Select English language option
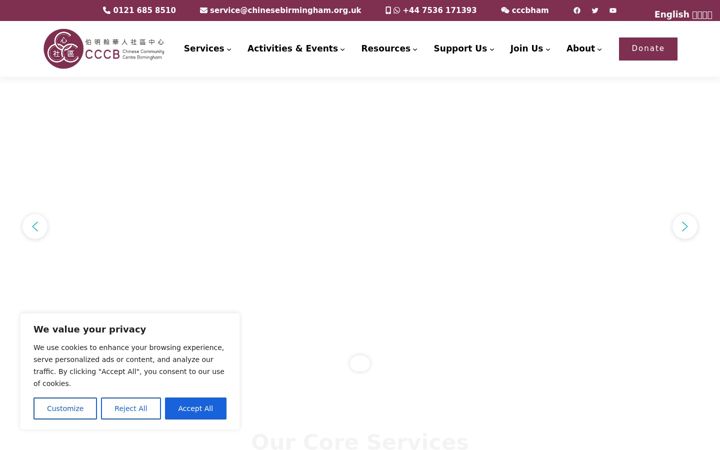The height and width of the screenshot is (450, 720). [671, 14]
